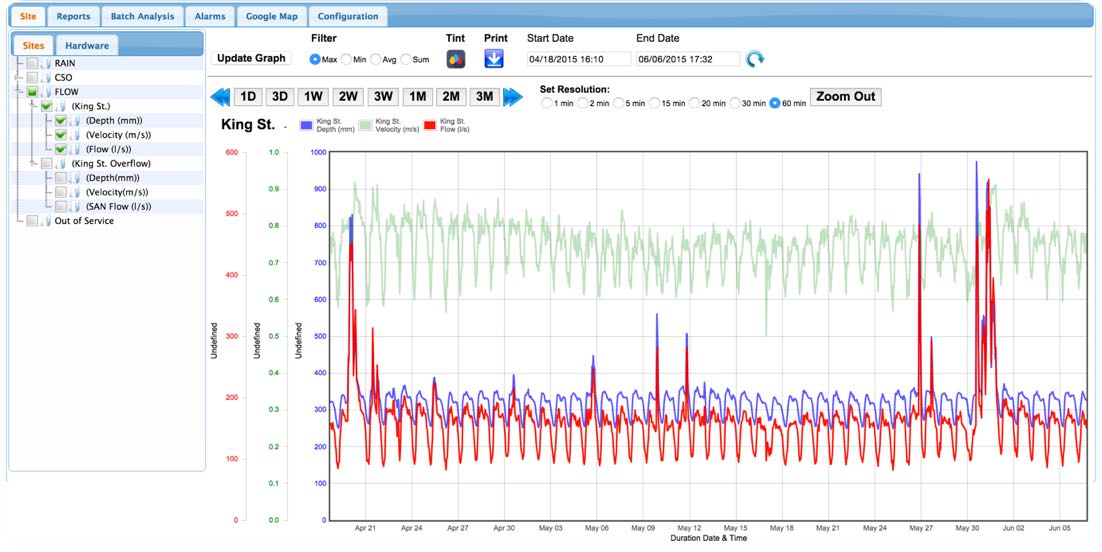Open the Tint color tool icon

click(455, 59)
